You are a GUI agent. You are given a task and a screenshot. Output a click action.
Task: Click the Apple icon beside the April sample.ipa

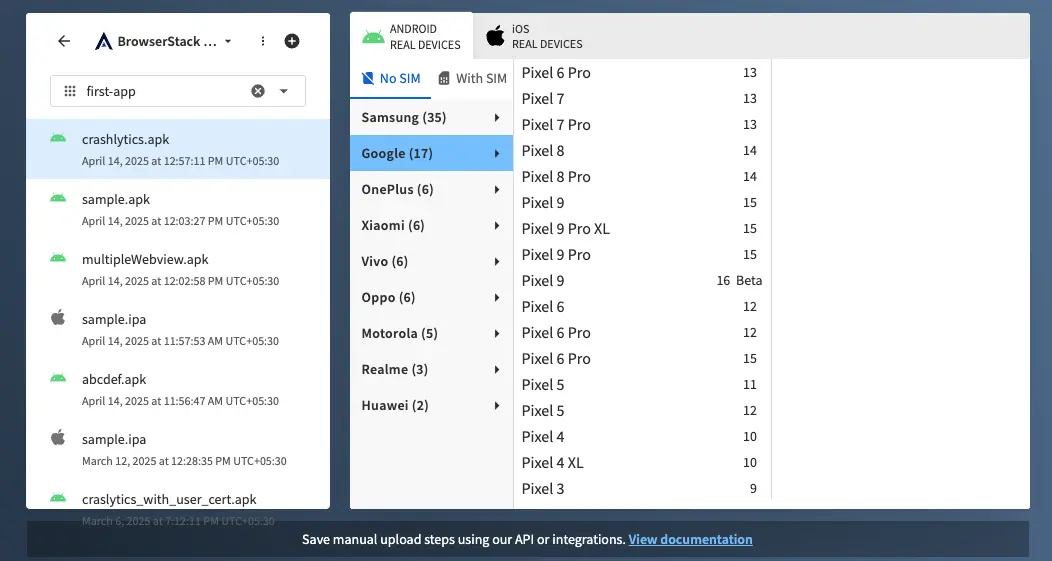[58, 318]
